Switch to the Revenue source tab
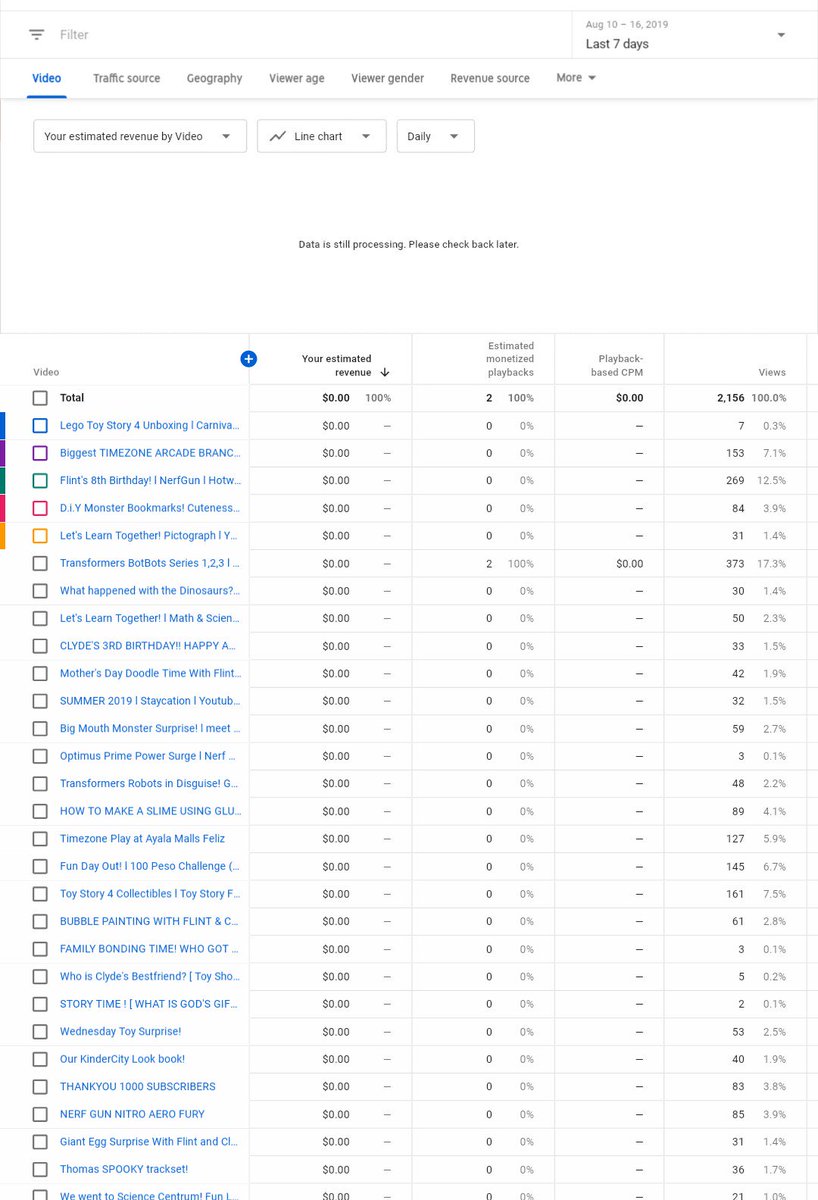 490,78
